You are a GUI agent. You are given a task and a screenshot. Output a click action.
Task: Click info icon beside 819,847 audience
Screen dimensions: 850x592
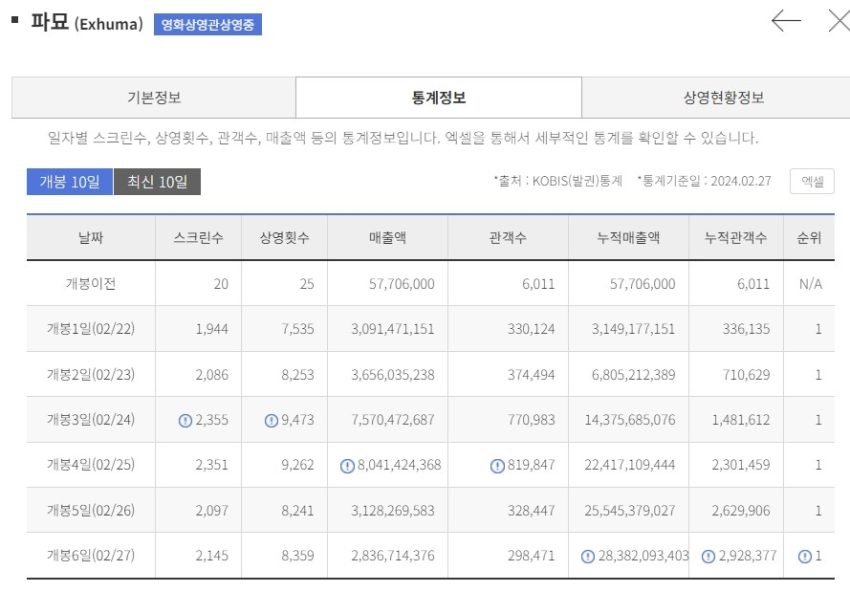pyautogui.click(x=497, y=466)
